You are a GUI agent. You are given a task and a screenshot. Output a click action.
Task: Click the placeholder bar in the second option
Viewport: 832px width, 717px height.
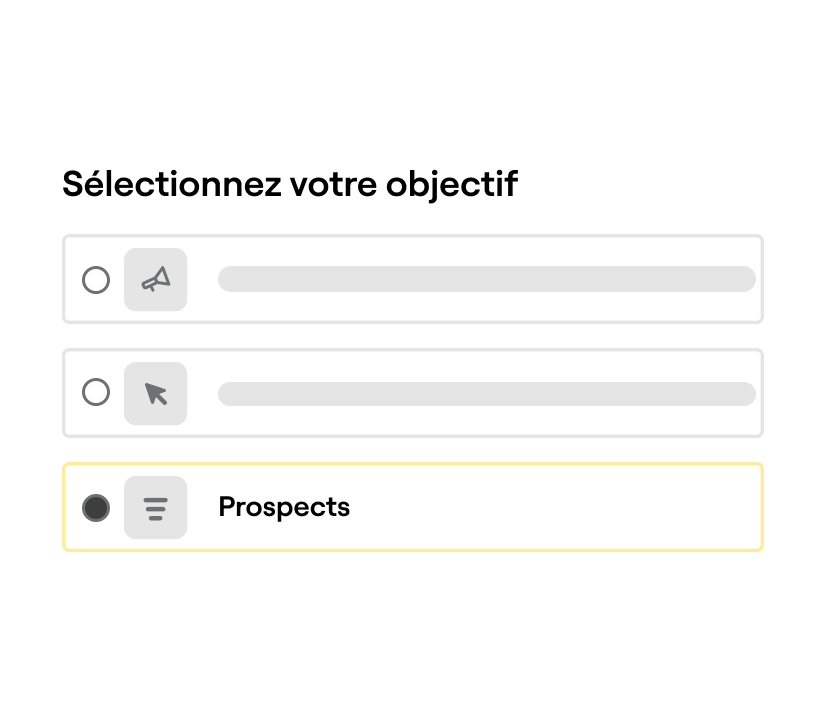486,393
